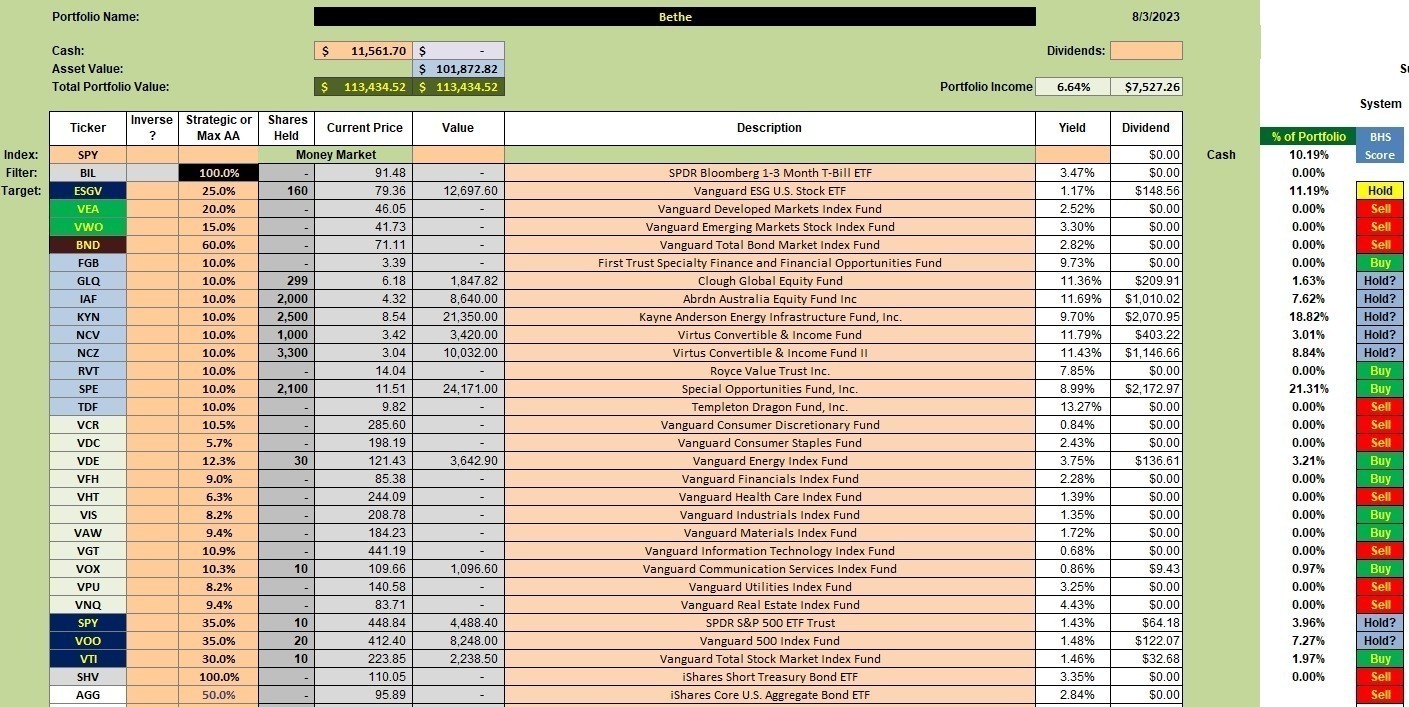Click the cash amount 11,561.70 cell
Screen dimensions: 1409x707
pyautogui.click(x=363, y=51)
